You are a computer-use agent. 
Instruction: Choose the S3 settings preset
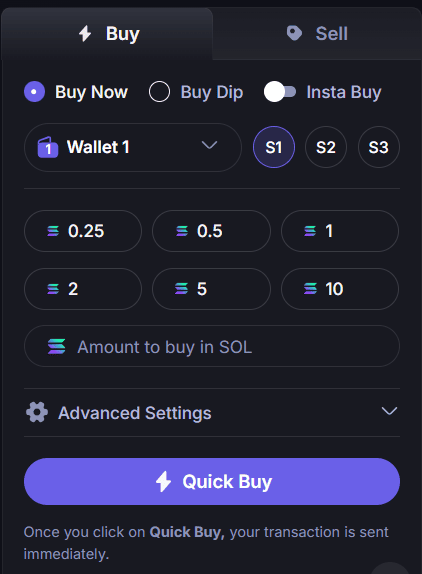coord(378,147)
